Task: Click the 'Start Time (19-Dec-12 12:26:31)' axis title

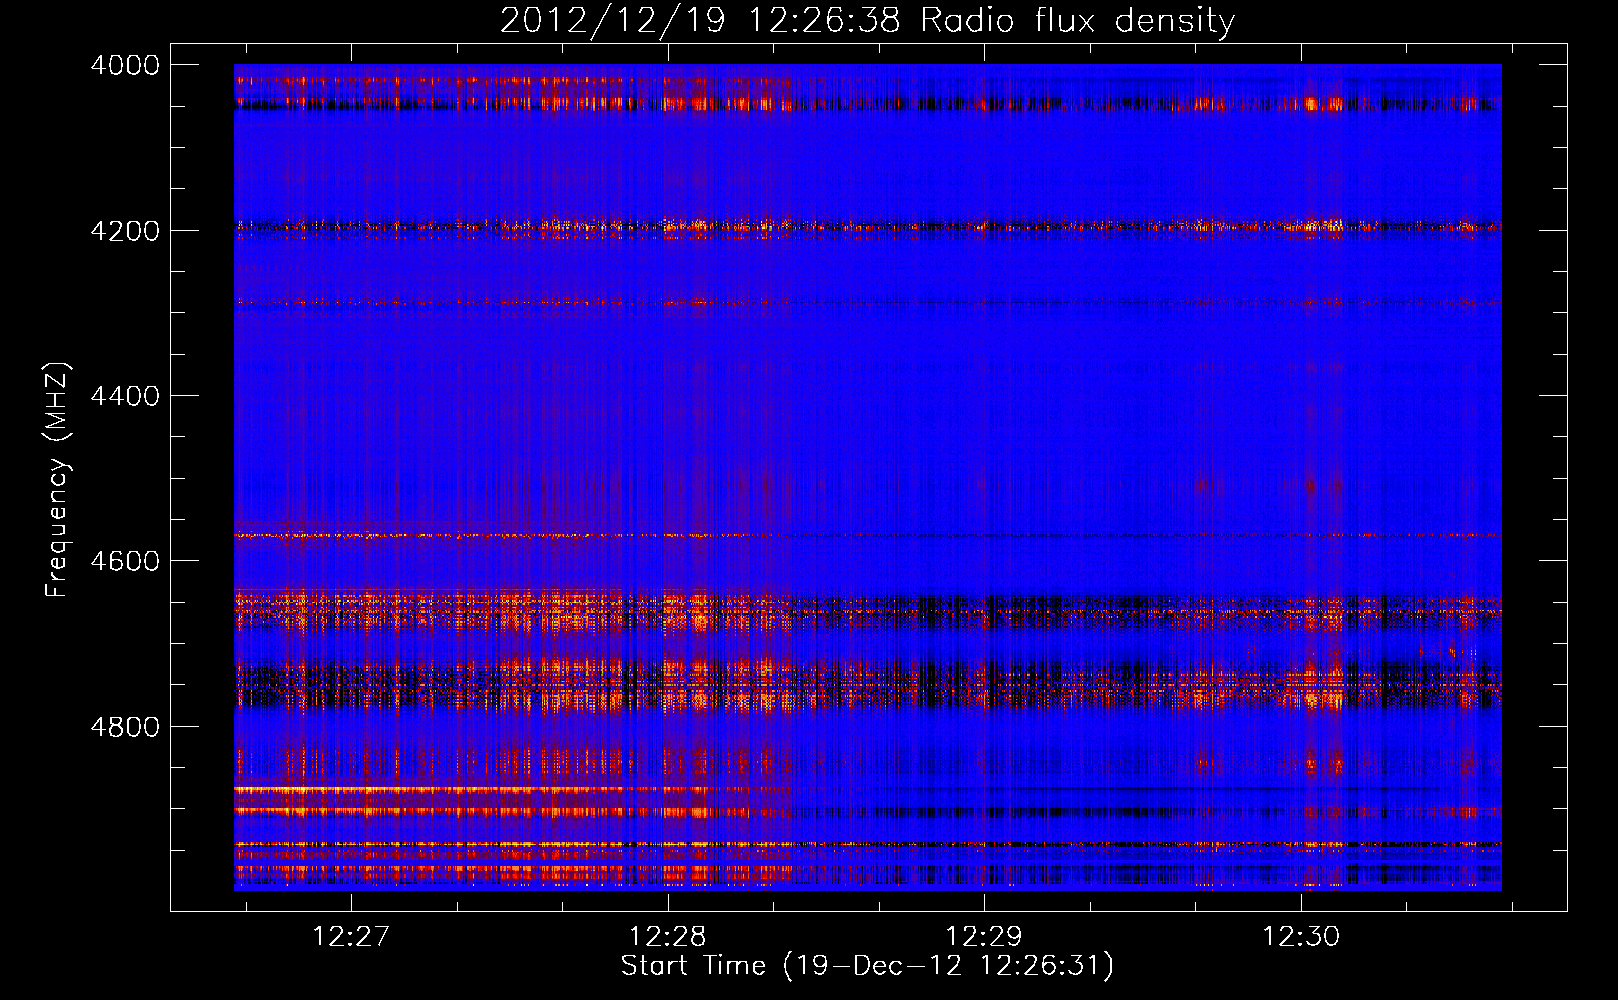Action: [x=867, y=966]
